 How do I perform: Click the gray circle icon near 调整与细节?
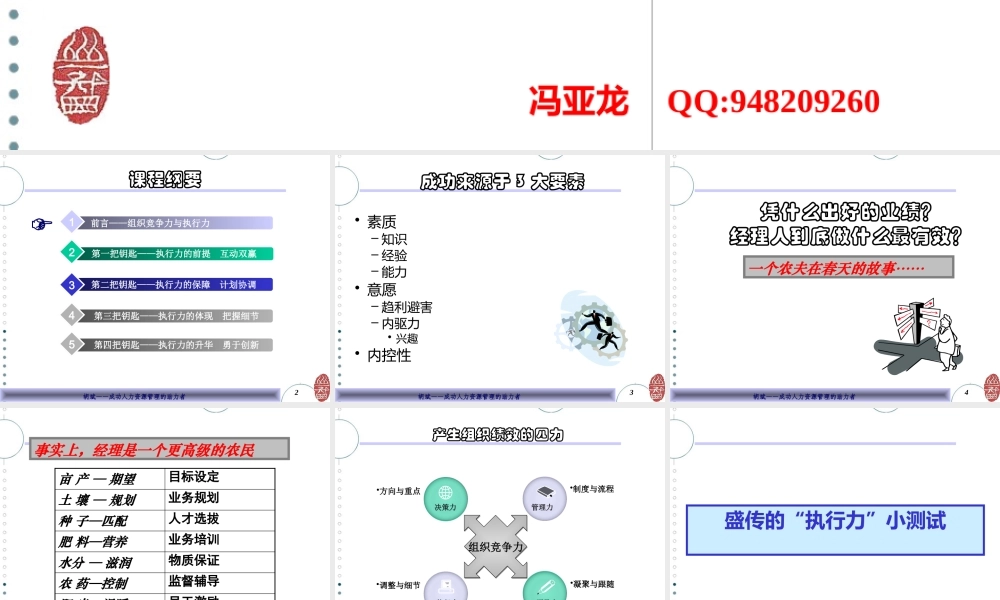[446, 587]
